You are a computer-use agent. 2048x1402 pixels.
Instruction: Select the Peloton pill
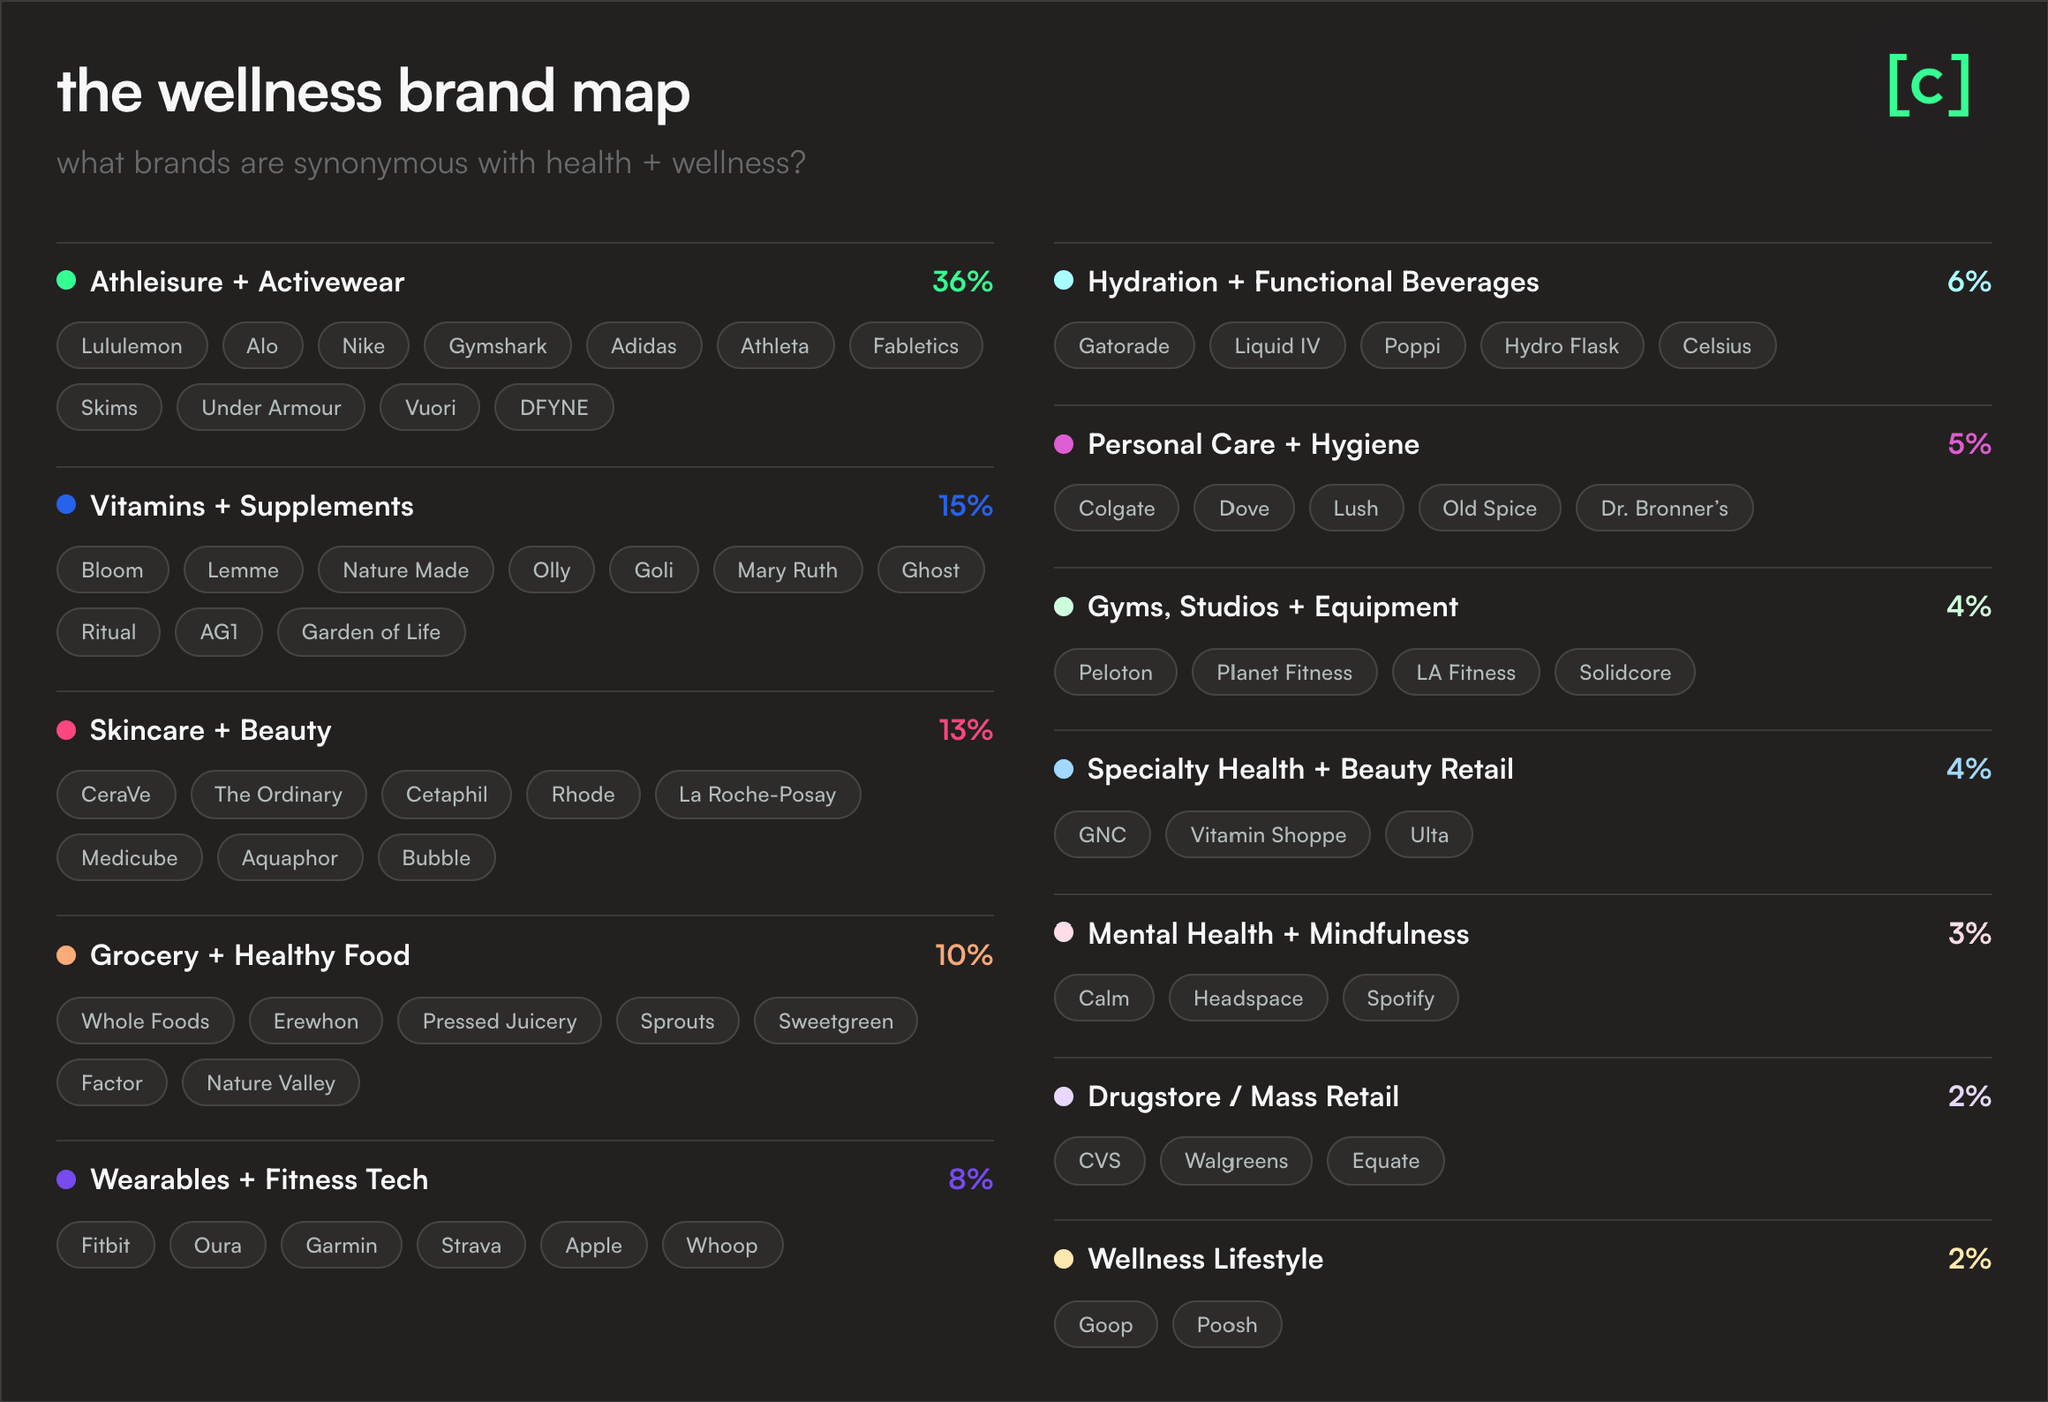coord(1116,672)
